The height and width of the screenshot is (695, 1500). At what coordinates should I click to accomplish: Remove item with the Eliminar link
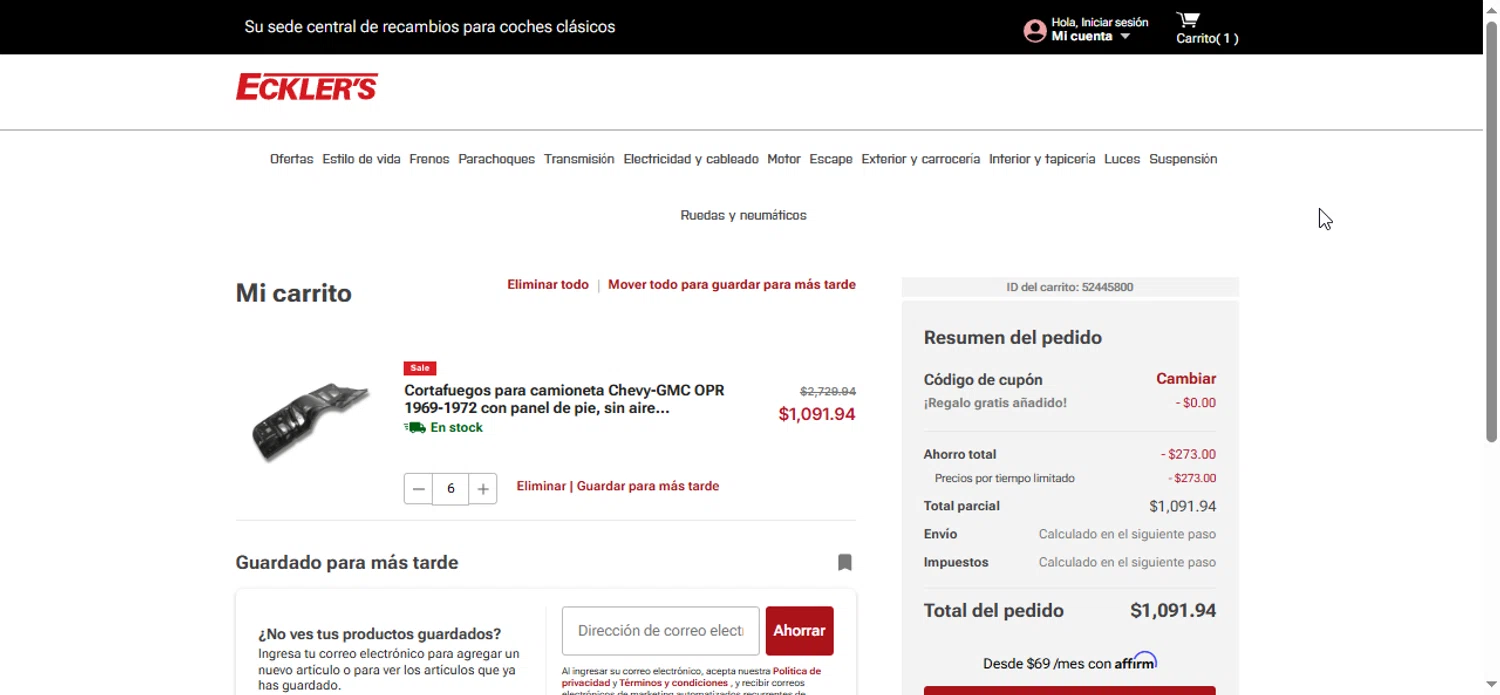(x=541, y=486)
